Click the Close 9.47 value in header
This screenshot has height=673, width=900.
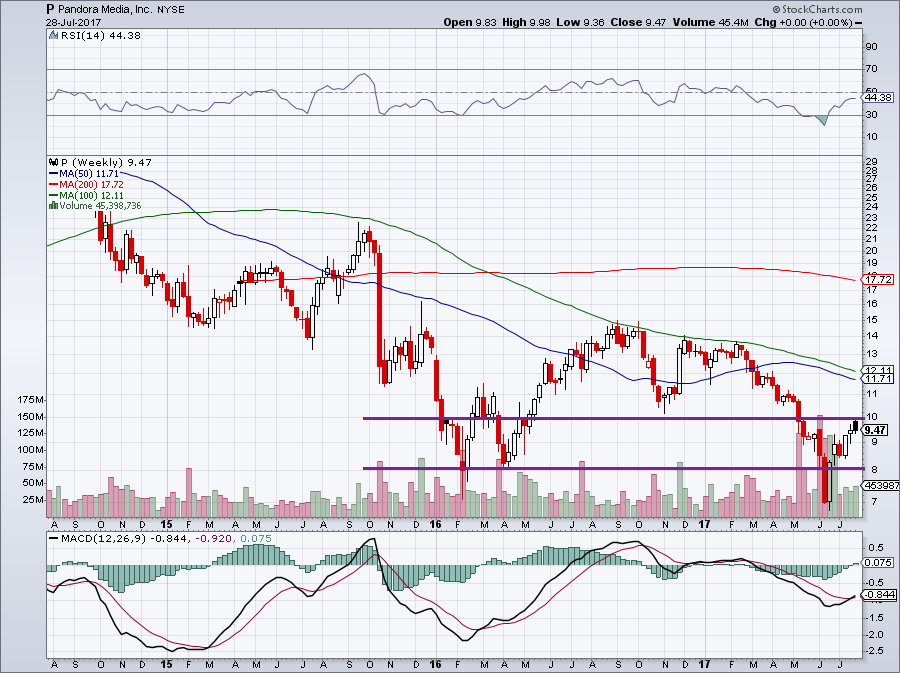(638, 22)
